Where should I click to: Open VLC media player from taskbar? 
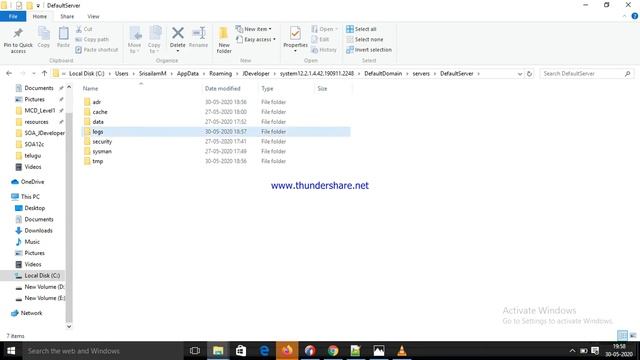point(402,351)
